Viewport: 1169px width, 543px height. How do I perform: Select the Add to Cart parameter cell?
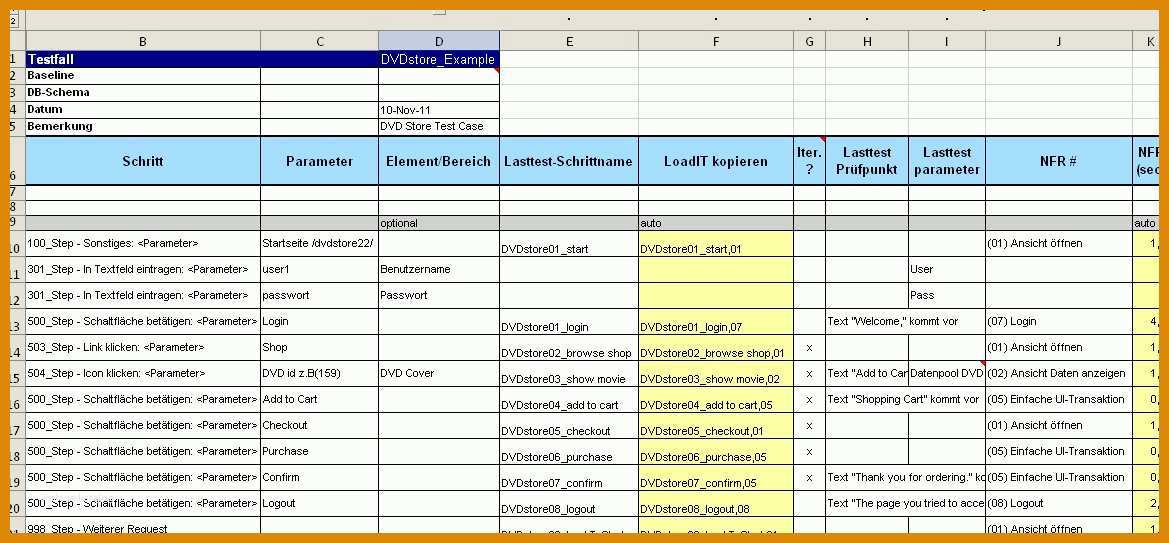(x=320, y=400)
